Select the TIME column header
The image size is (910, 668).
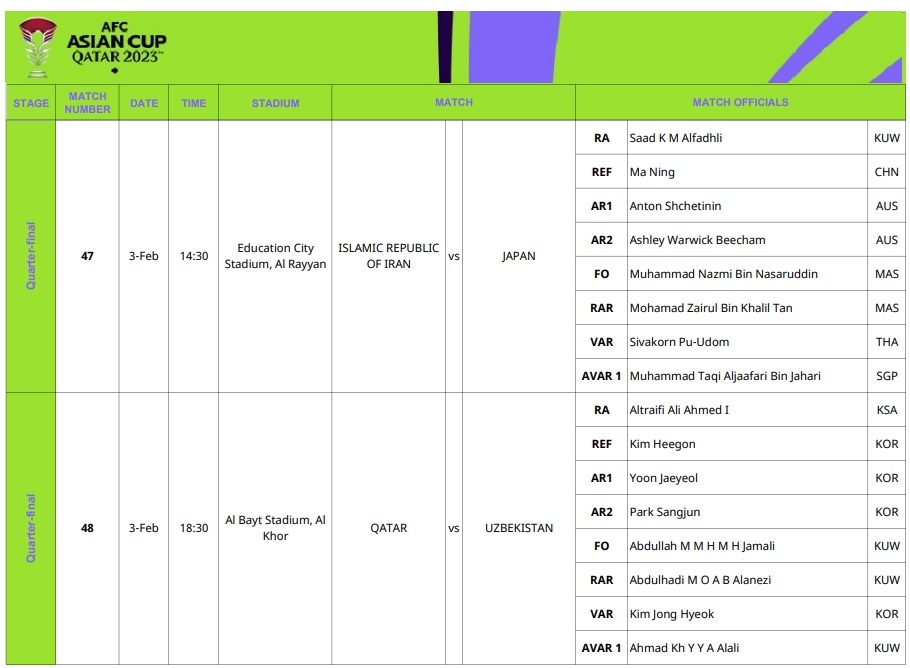(x=194, y=103)
